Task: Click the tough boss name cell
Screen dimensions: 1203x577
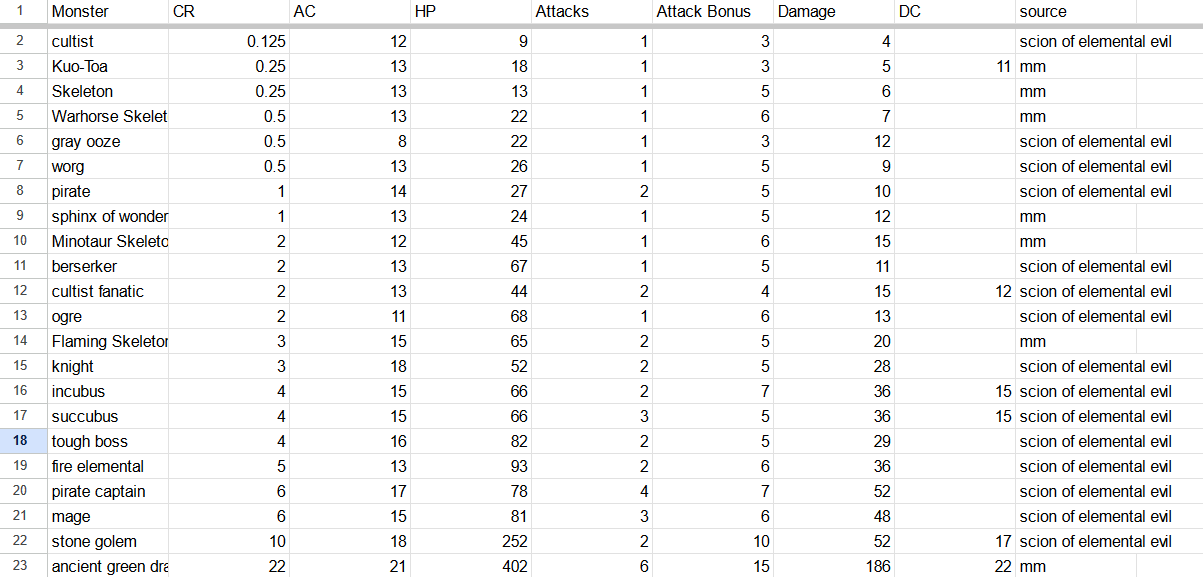Action: [x=107, y=441]
